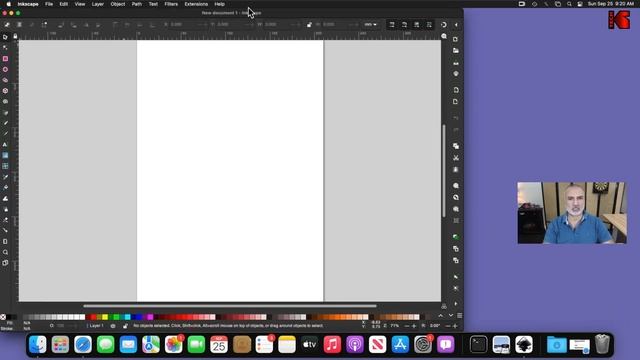Open the Layer 1 layer selector

click(96, 326)
